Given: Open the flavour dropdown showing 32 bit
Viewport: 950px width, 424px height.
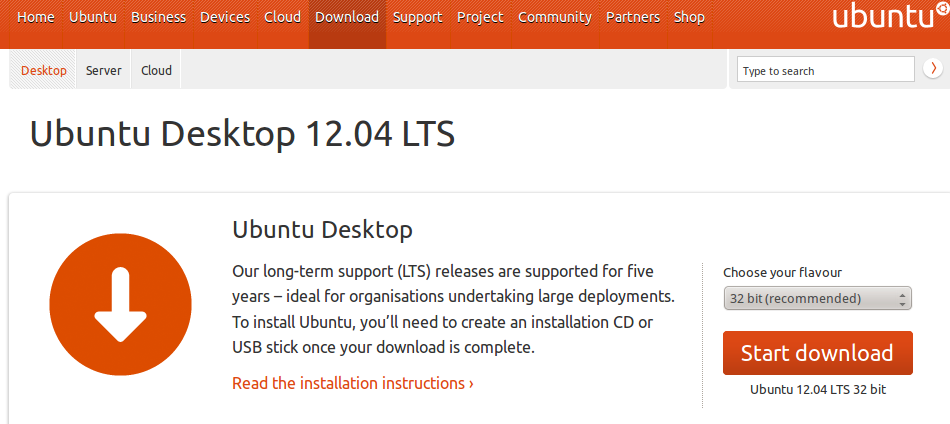Looking at the screenshot, I should tap(817, 298).
